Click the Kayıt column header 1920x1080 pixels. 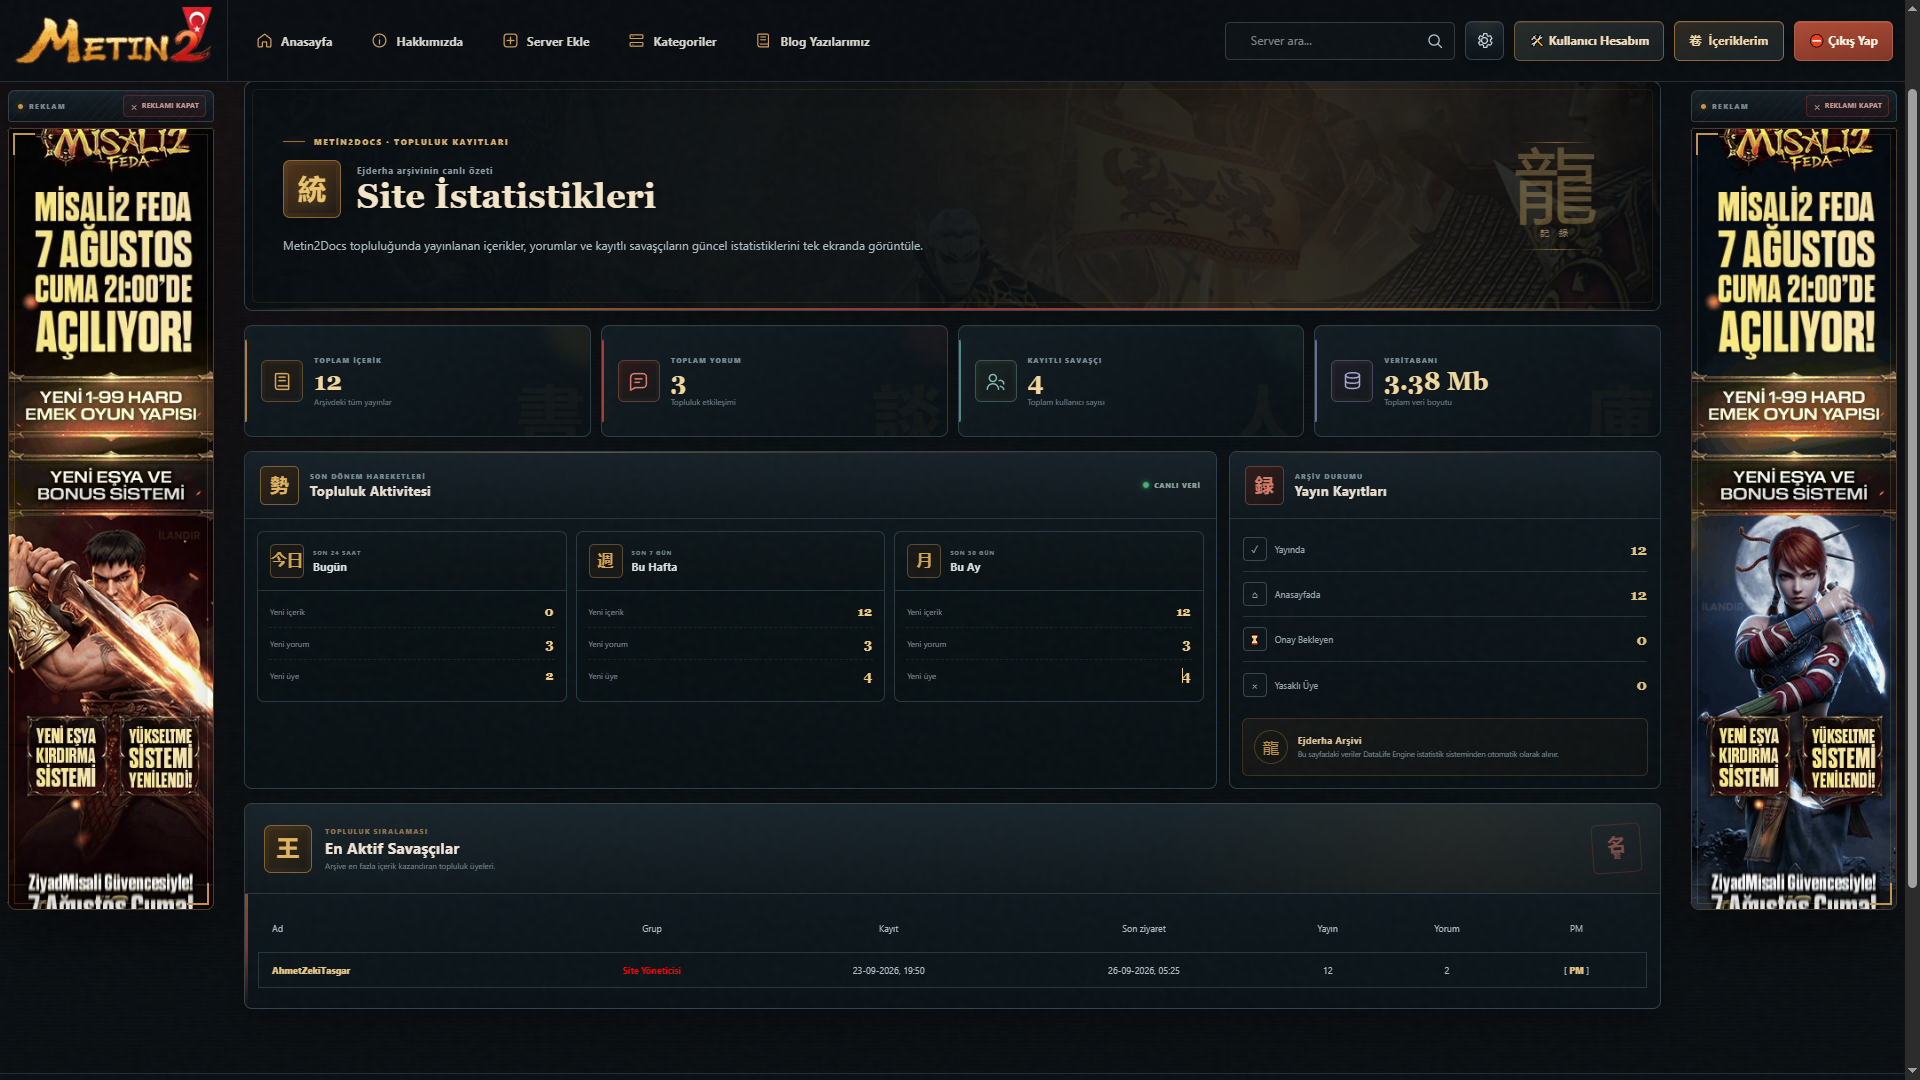[x=888, y=929]
